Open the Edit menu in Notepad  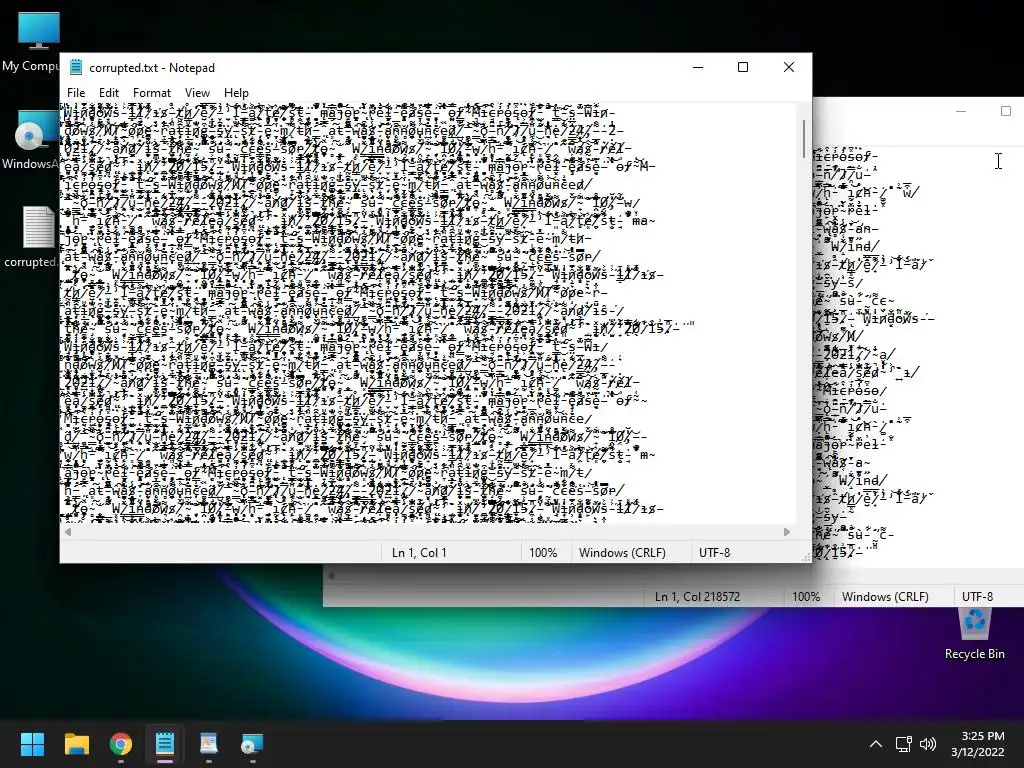[108, 93]
